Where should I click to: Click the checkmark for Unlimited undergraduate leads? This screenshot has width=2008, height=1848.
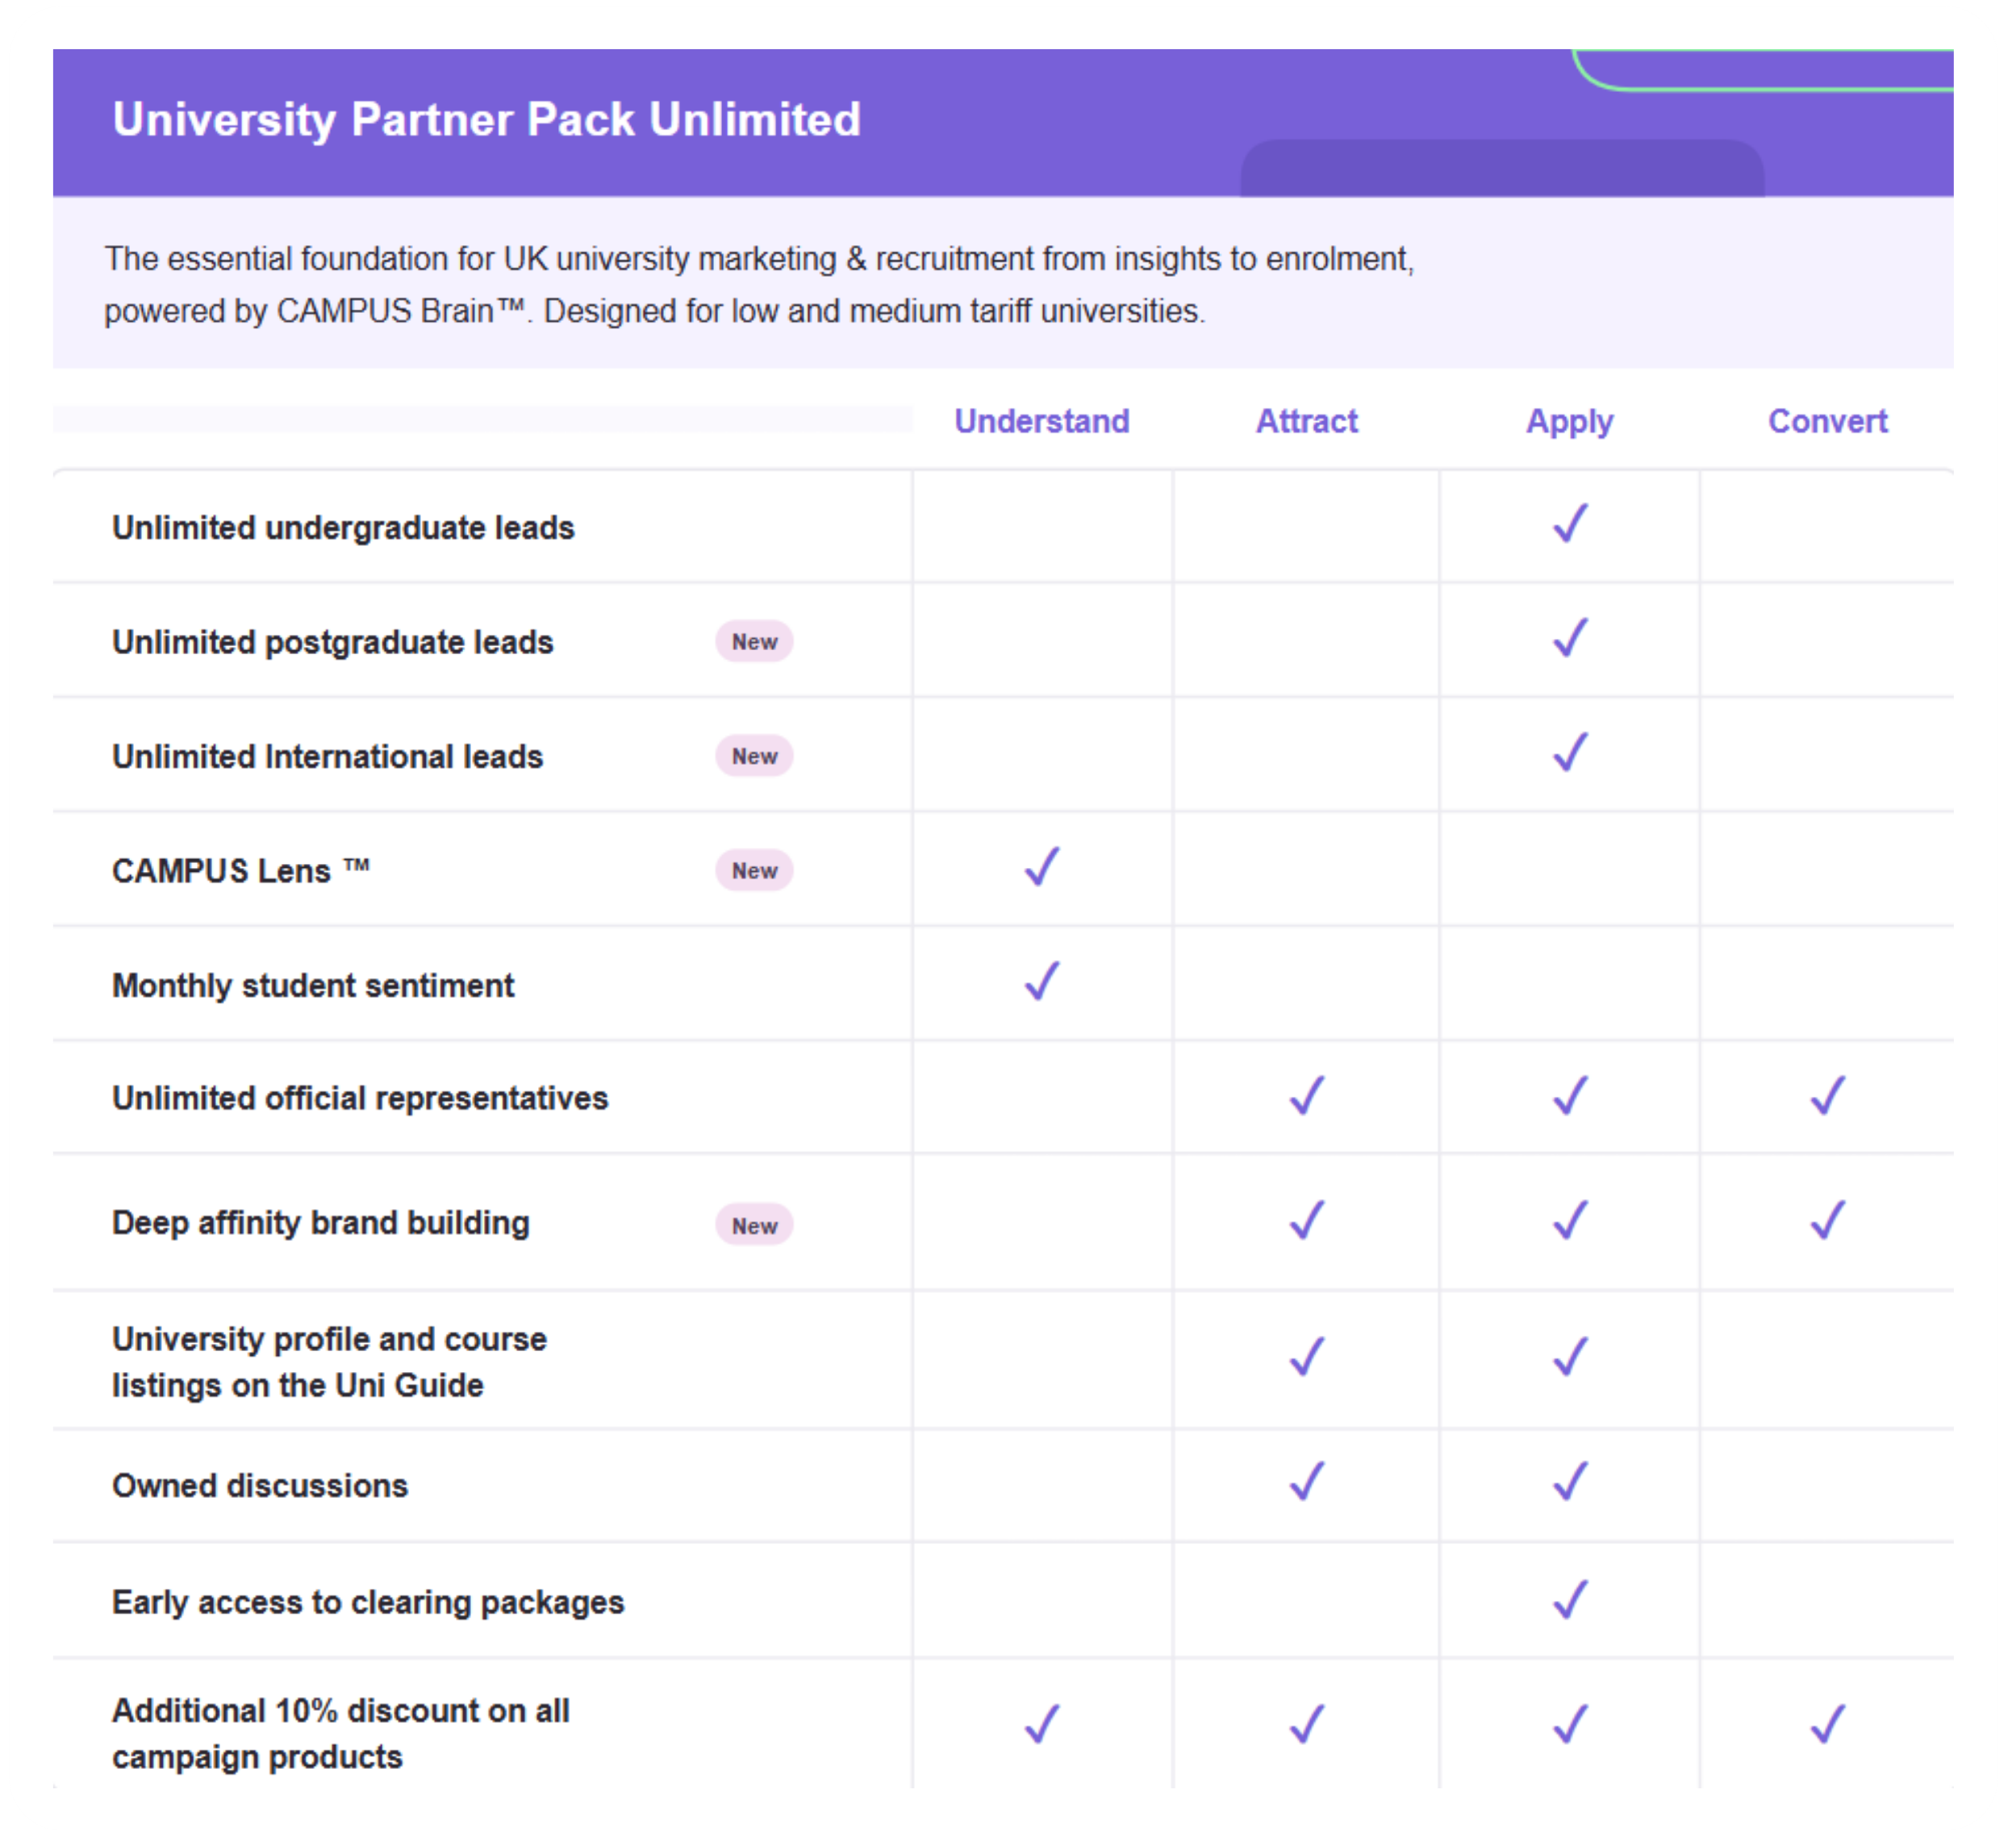(1569, 523)
